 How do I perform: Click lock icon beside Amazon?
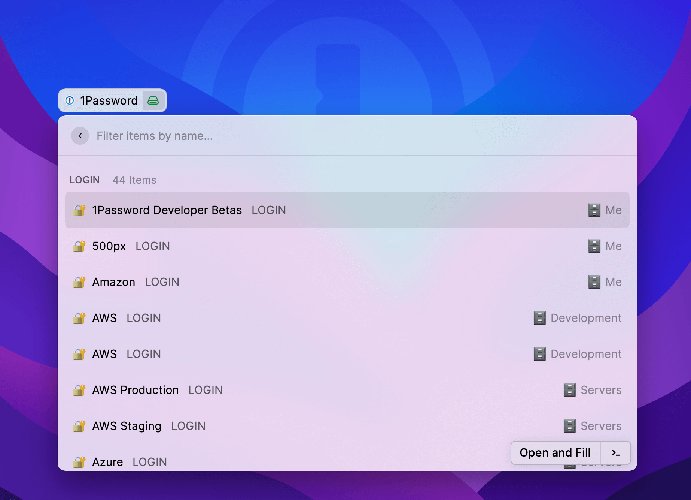pos(79,282)
